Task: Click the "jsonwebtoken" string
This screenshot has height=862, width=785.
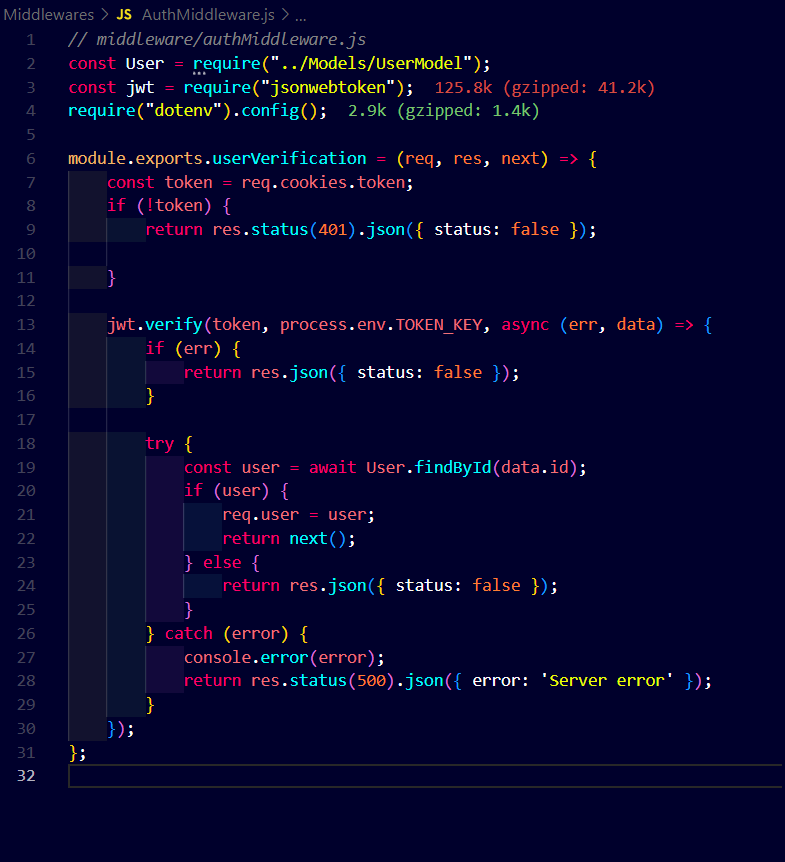Action: 328,87
